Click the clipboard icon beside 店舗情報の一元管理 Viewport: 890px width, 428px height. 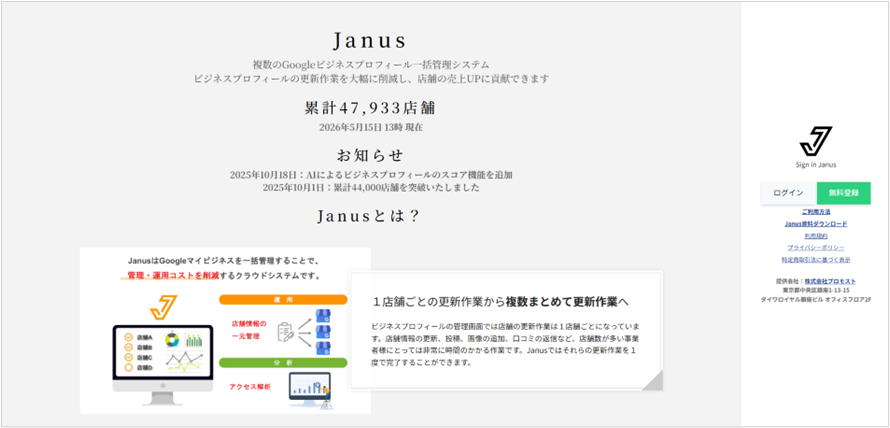[x=286, y=332]
